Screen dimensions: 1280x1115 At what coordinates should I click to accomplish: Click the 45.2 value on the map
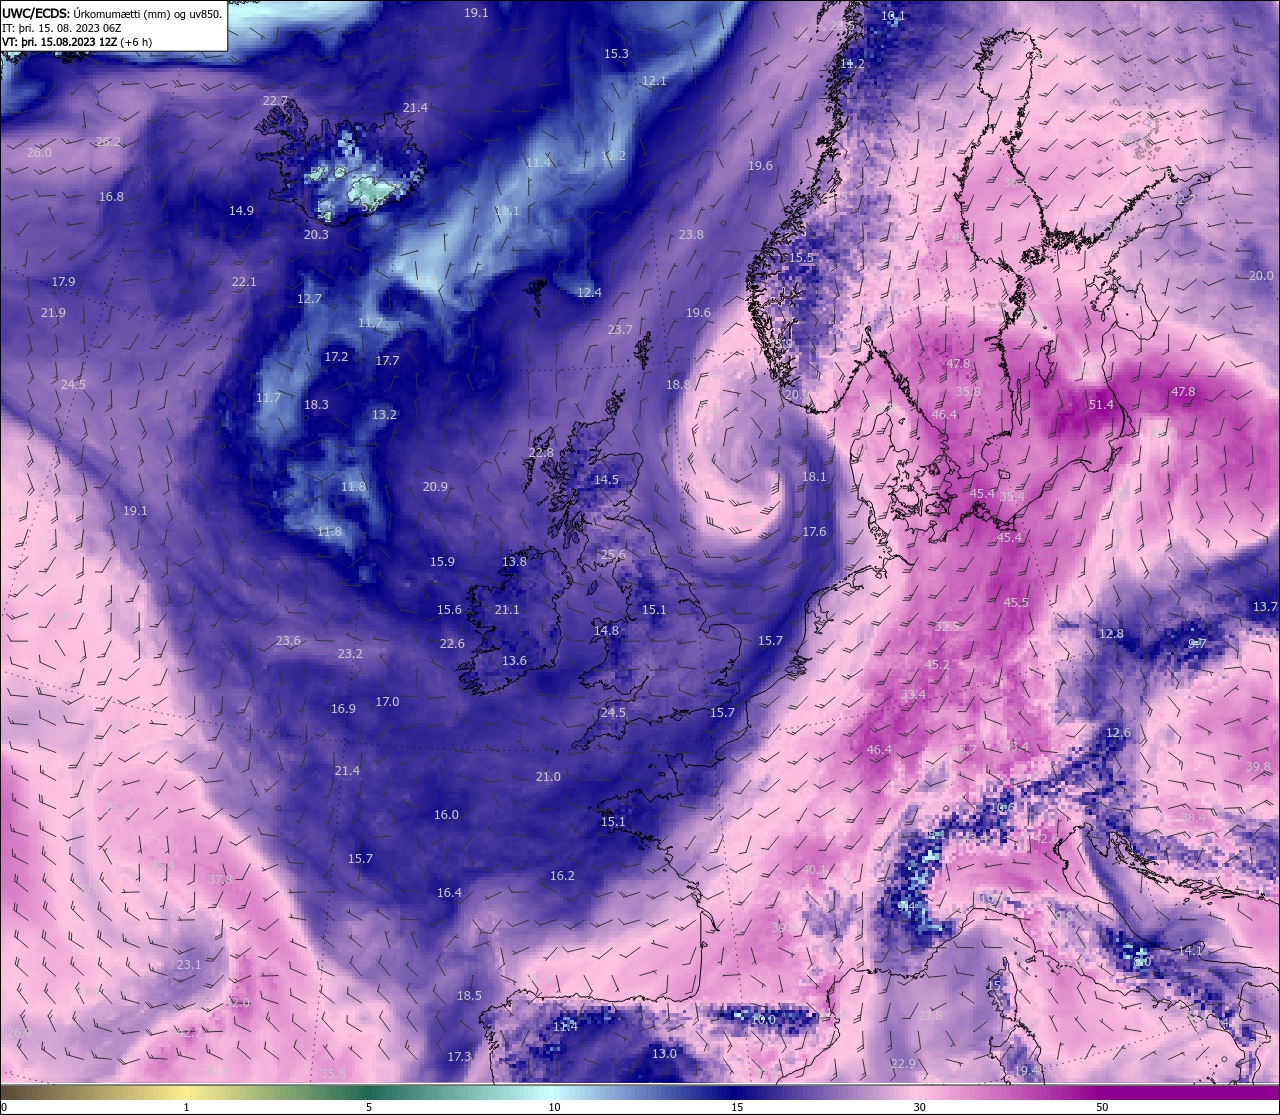(937, 664)
